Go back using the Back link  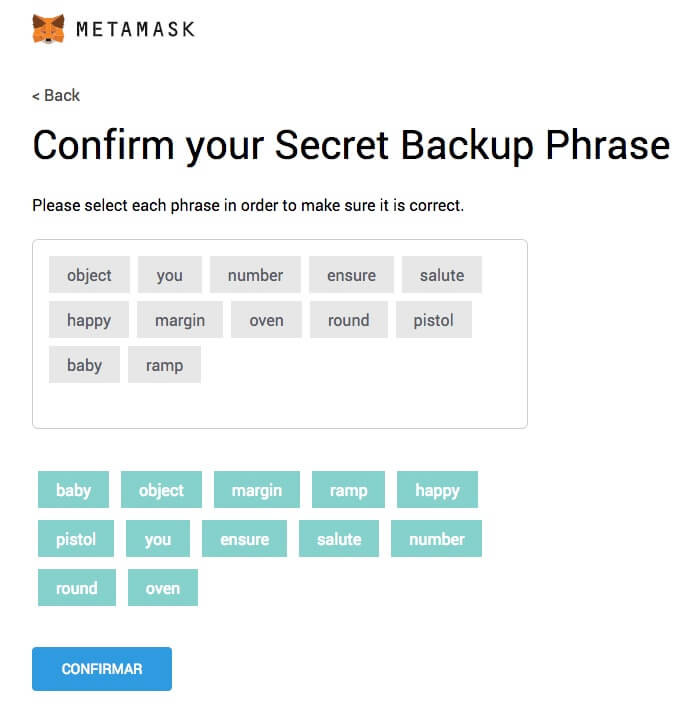pyautogui.click(x=56, y=95)
